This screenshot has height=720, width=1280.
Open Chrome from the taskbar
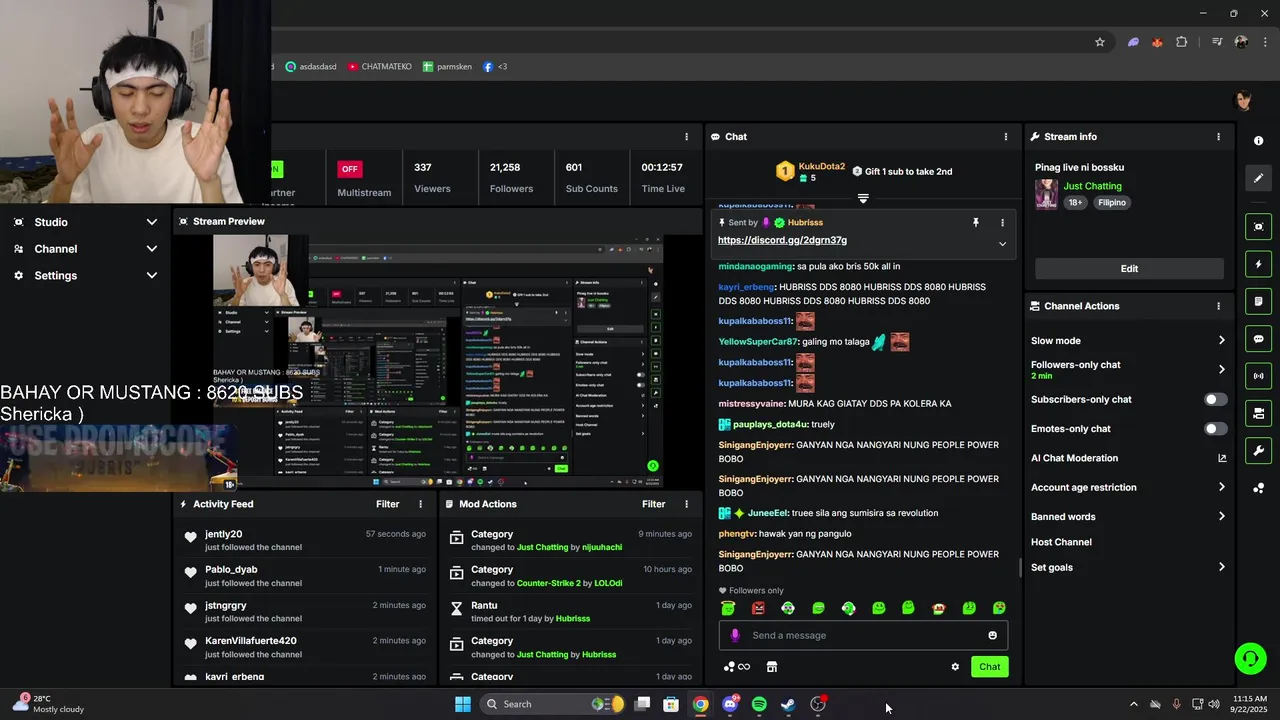pos(700,704)
